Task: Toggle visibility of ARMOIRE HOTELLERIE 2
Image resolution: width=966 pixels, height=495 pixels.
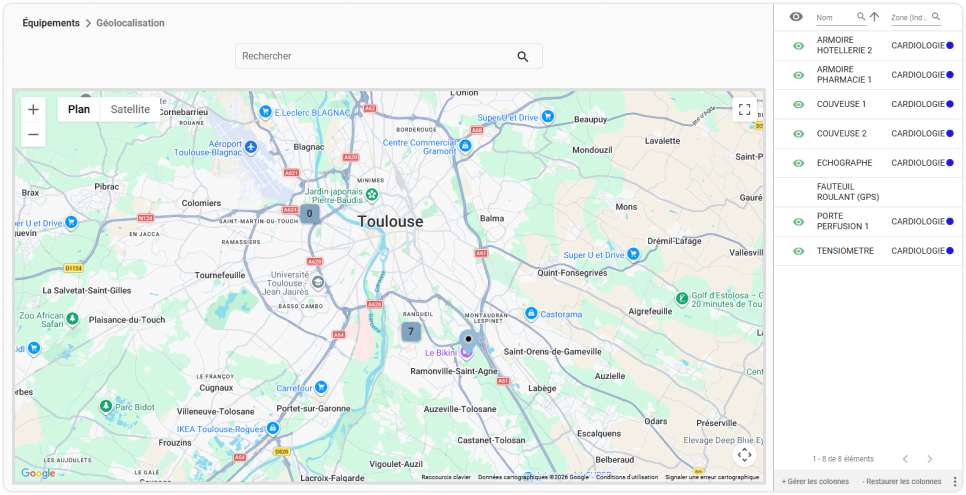Action: 798,46
